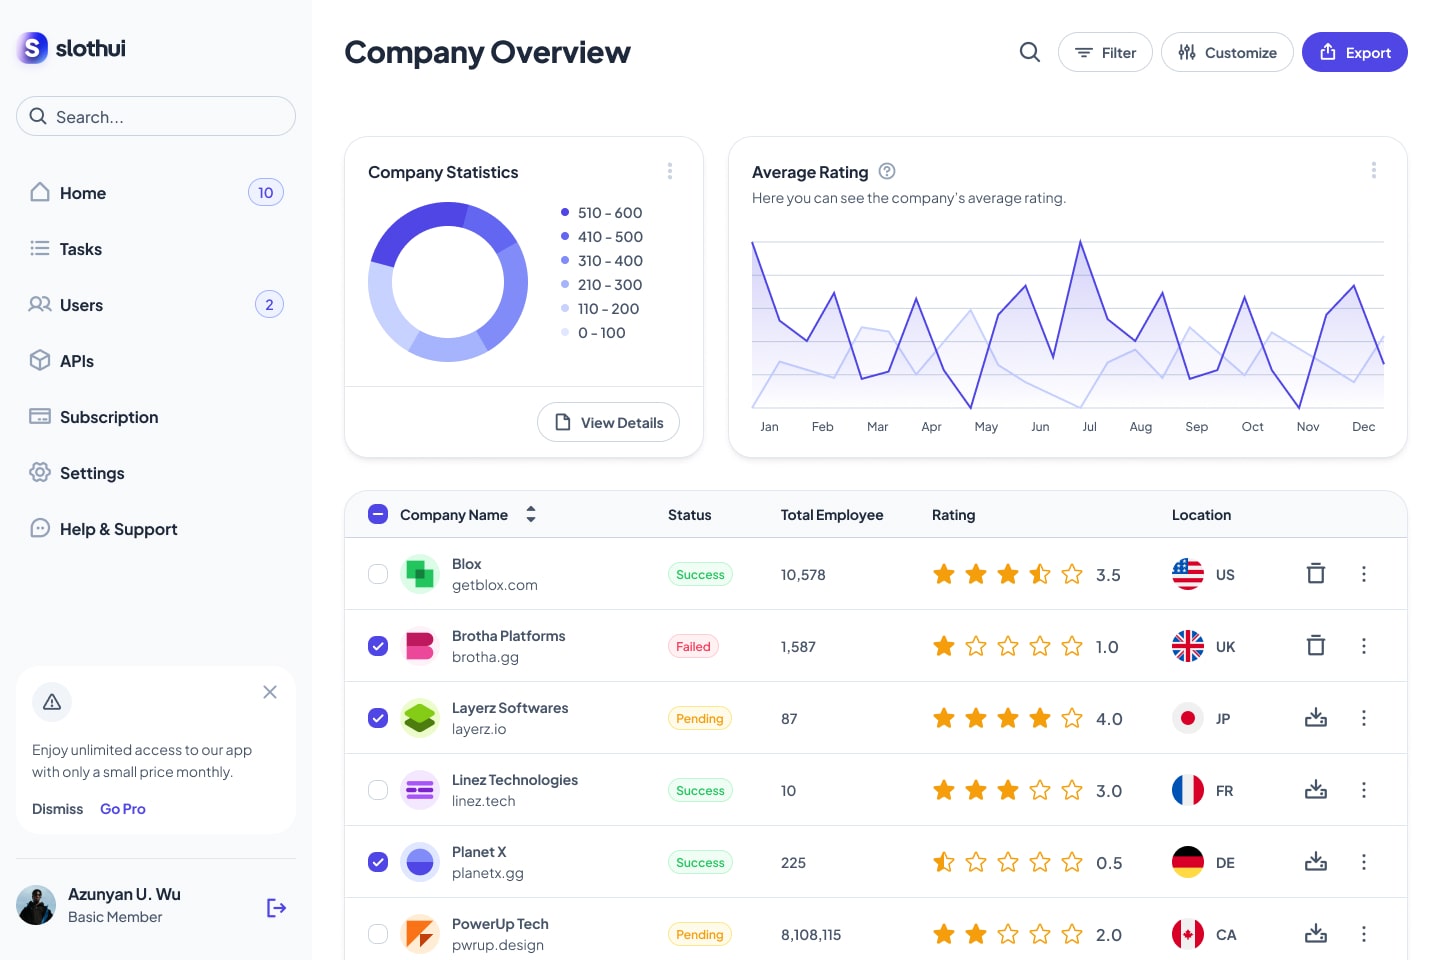This screenshot has width=1440, height=960.
Task: Go to Subscription in the sidebar
Action: pyautogui.click(x=108, y=417)
